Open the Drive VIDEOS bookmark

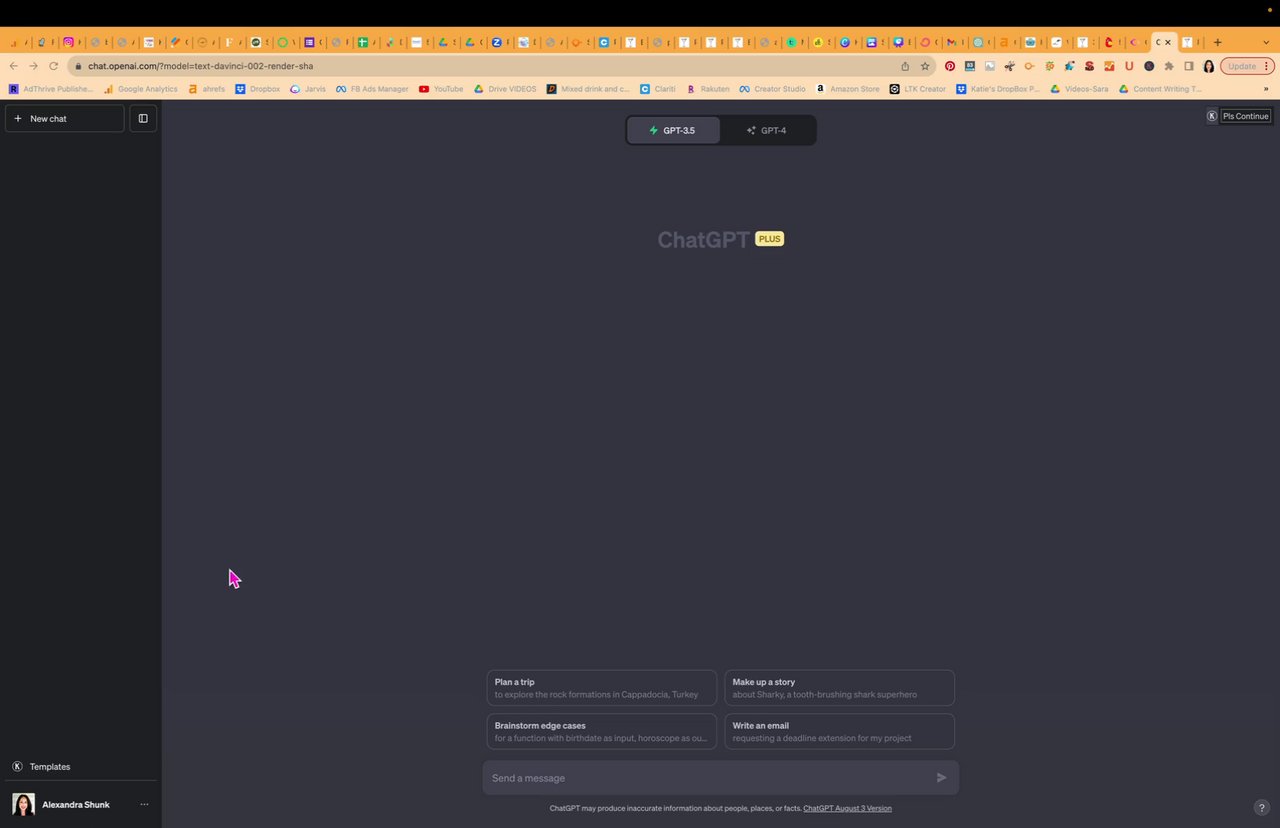tap(505, 89)
